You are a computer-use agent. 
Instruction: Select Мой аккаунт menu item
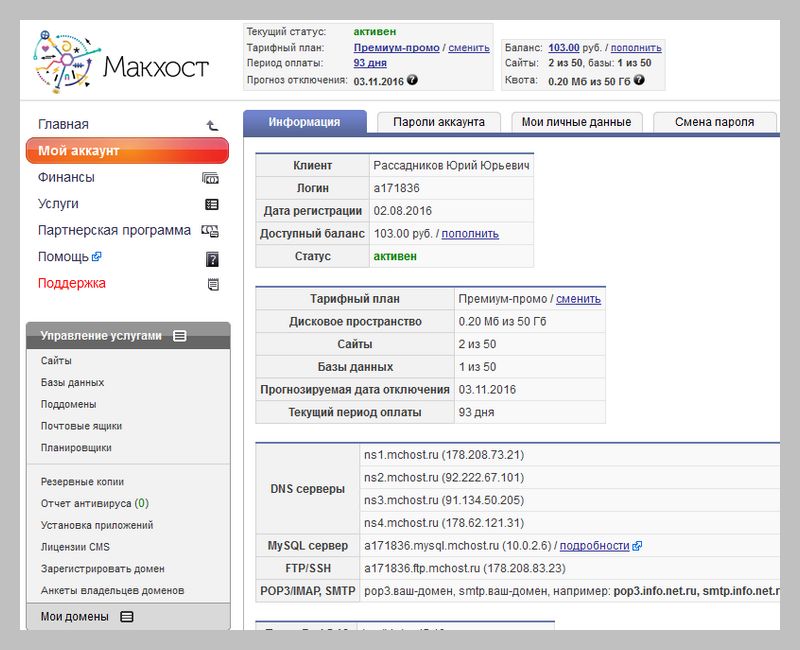[x=127, y=151]
